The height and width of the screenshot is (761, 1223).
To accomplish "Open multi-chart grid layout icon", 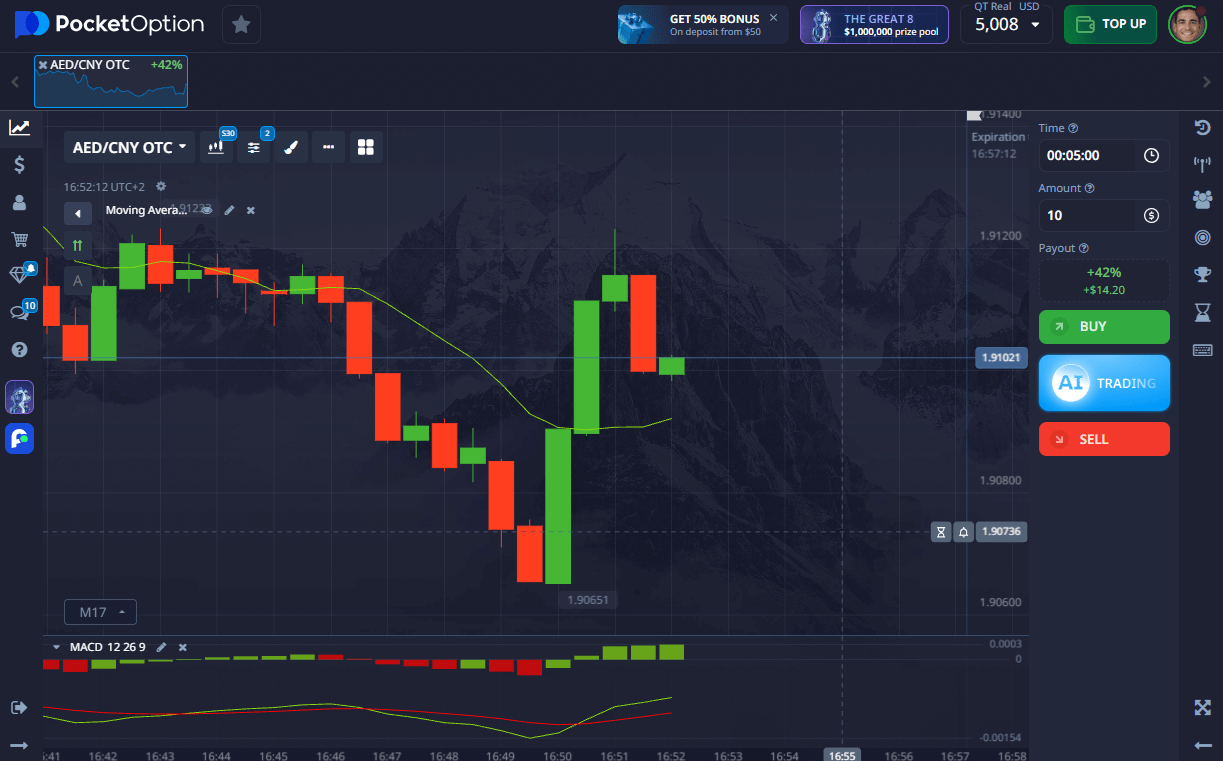I will 365,147.
